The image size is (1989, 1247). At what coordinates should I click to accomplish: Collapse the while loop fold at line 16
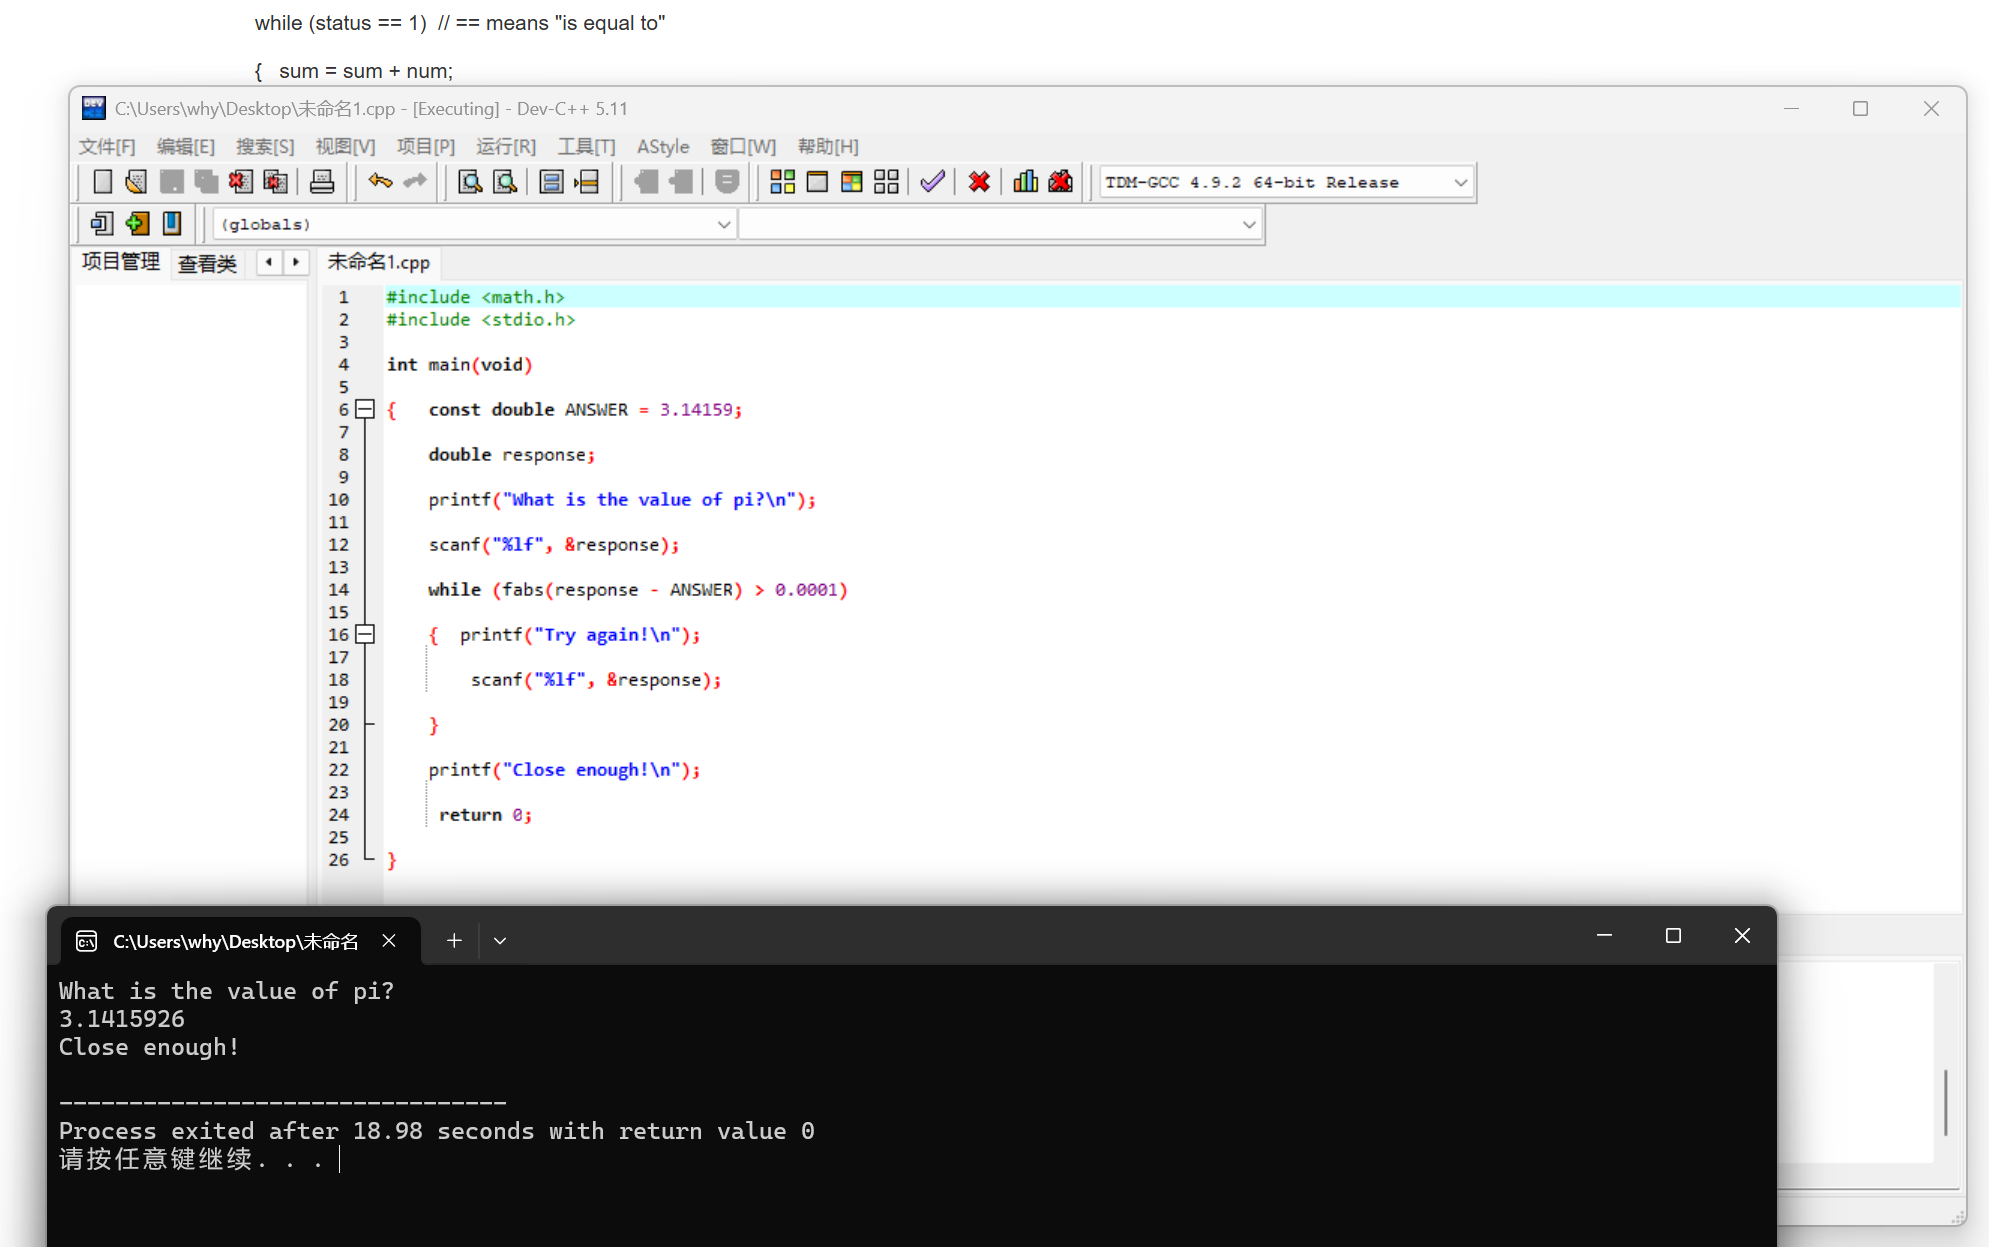(365, 634)
